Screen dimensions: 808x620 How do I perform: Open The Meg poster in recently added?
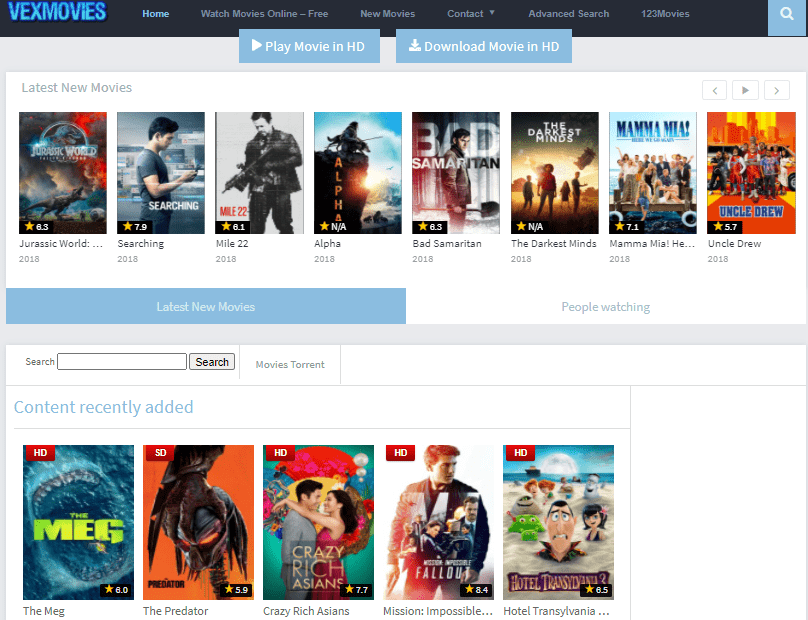coord(78,522)
